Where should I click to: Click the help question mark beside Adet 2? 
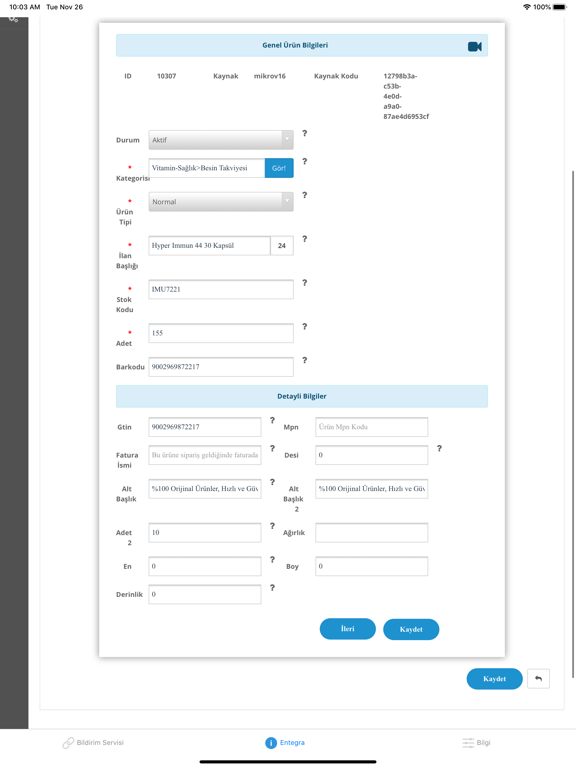(272, 526)
